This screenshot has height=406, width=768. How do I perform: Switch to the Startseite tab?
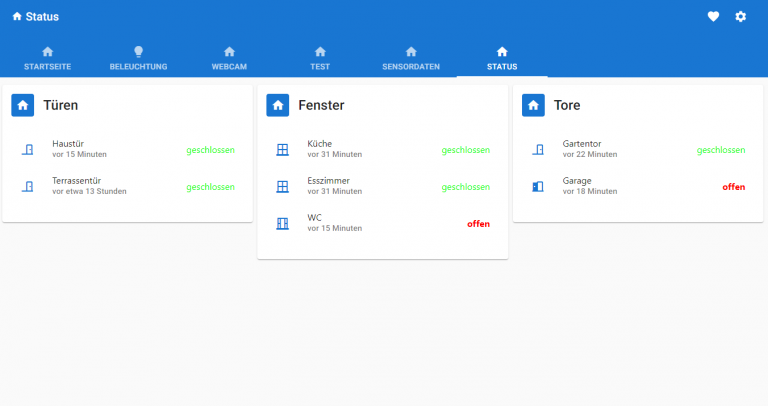(x=46, y=58)
